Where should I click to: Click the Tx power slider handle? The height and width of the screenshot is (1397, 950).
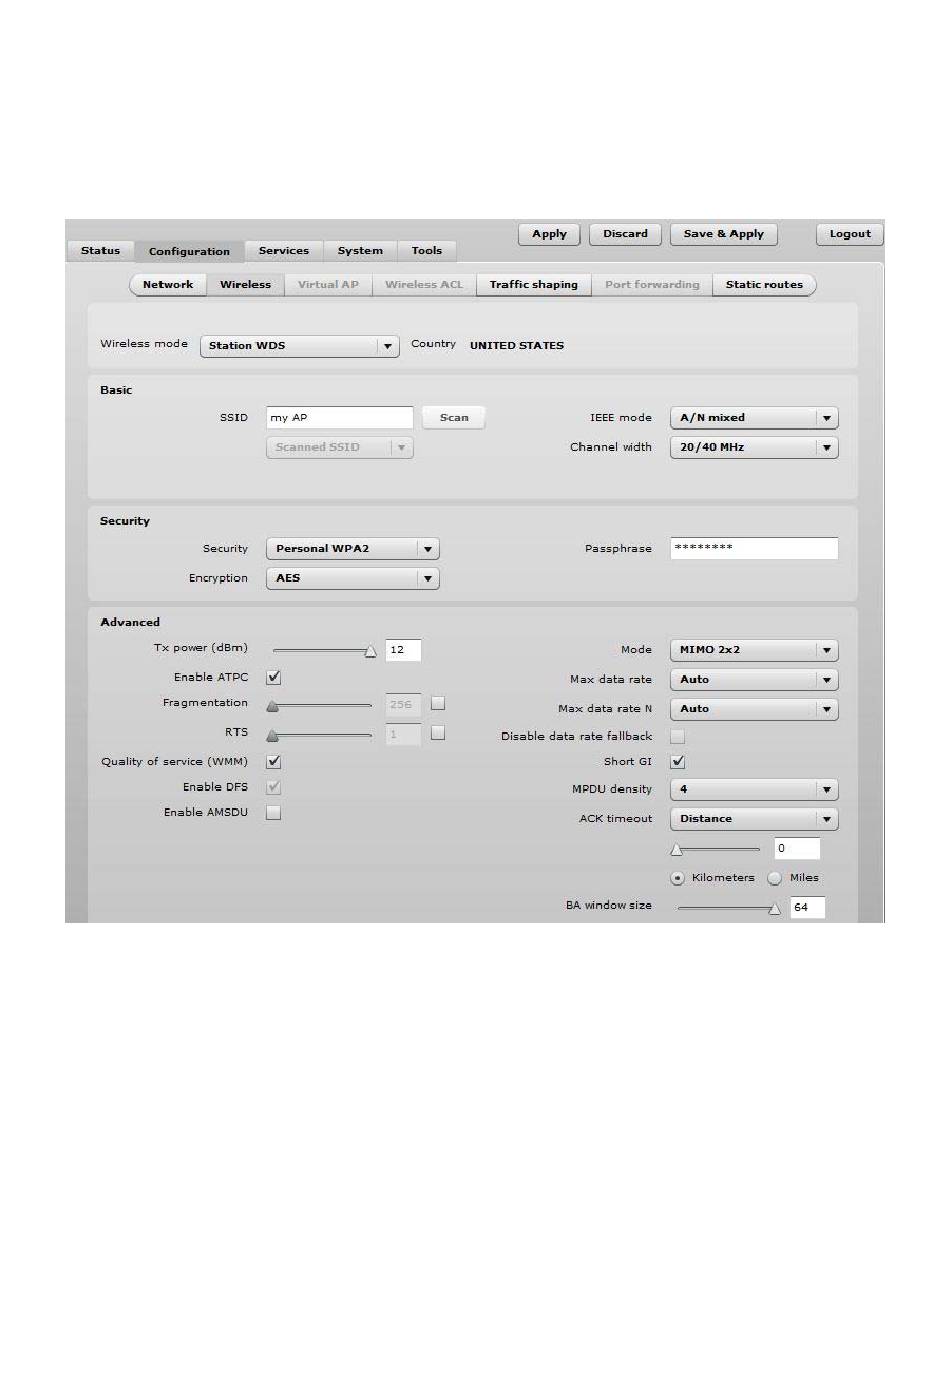click(370, 651)
